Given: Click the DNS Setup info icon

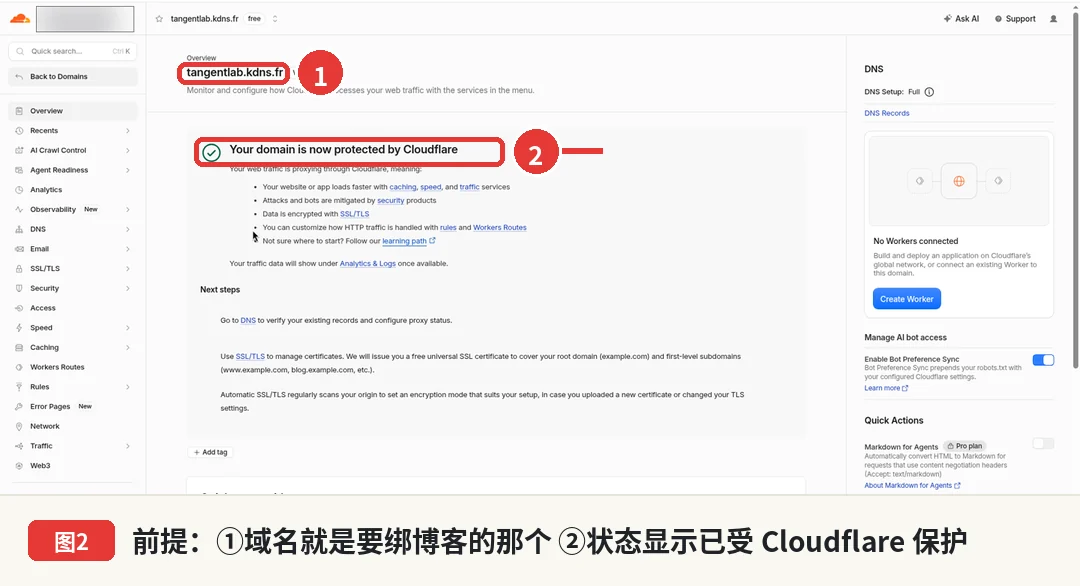Looking at the screenshot, I should pos(929,92).
